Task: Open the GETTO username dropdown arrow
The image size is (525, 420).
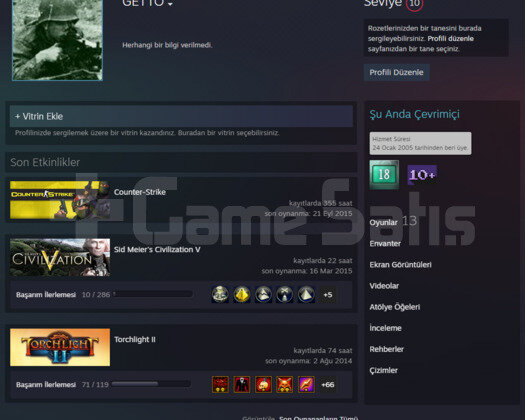Action: tap(170, 4)
